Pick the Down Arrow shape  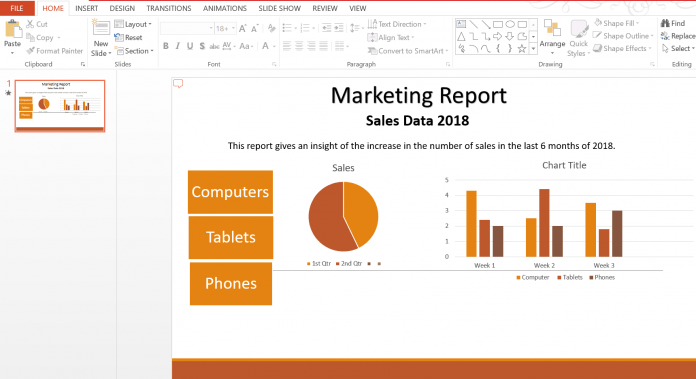[510, 36]
